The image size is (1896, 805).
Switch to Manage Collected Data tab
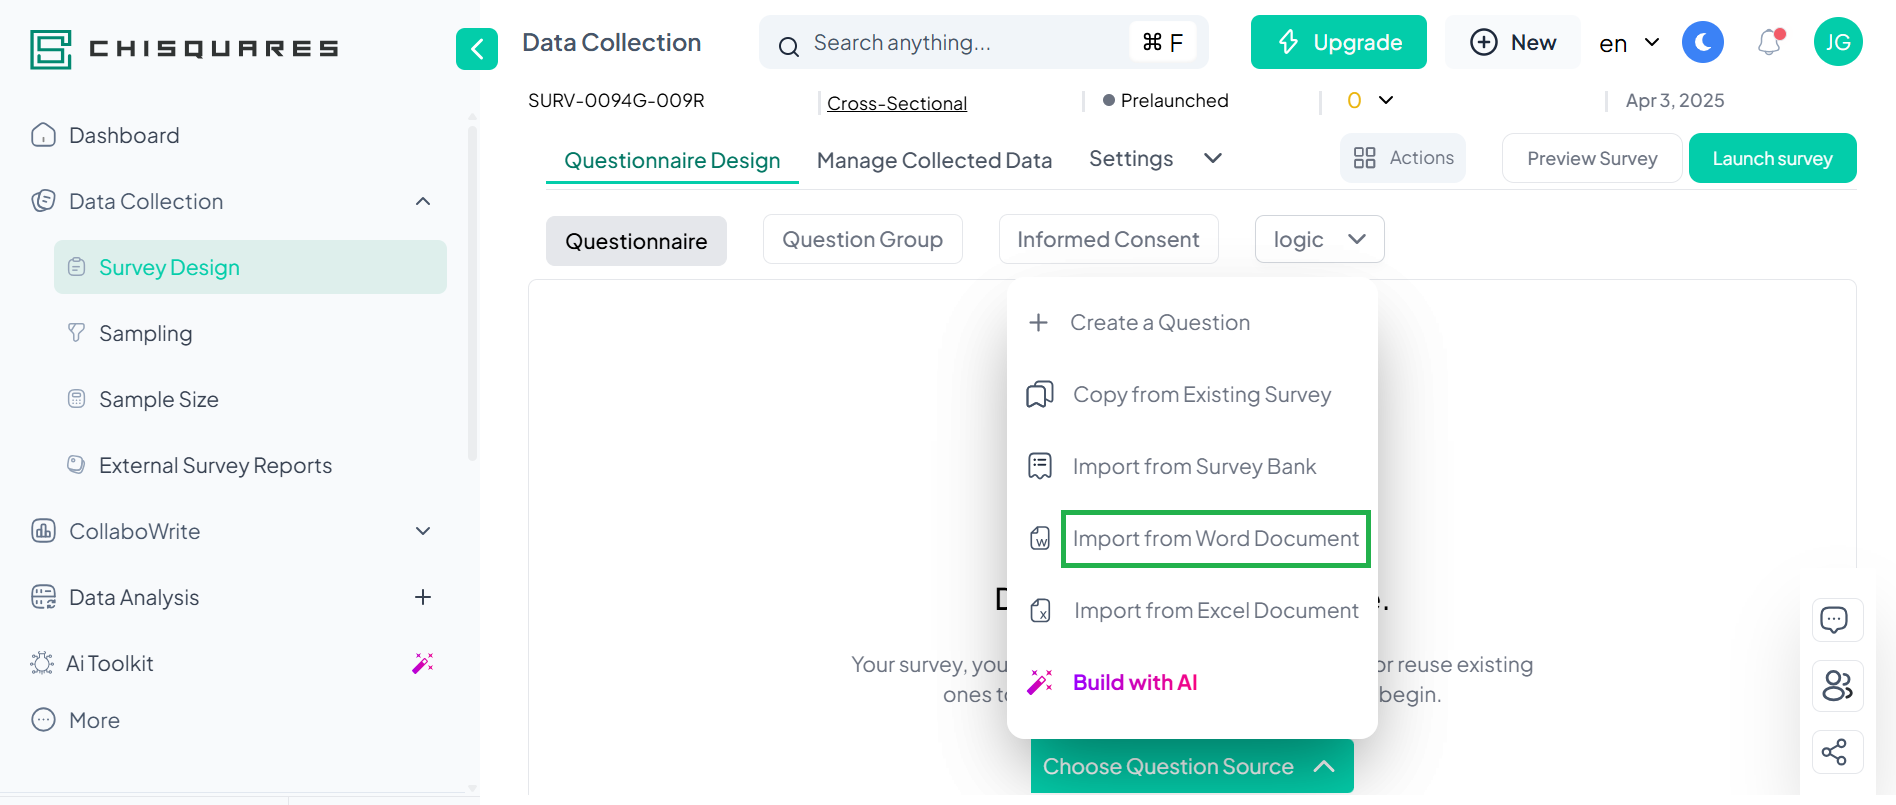(x=934, y=160)
